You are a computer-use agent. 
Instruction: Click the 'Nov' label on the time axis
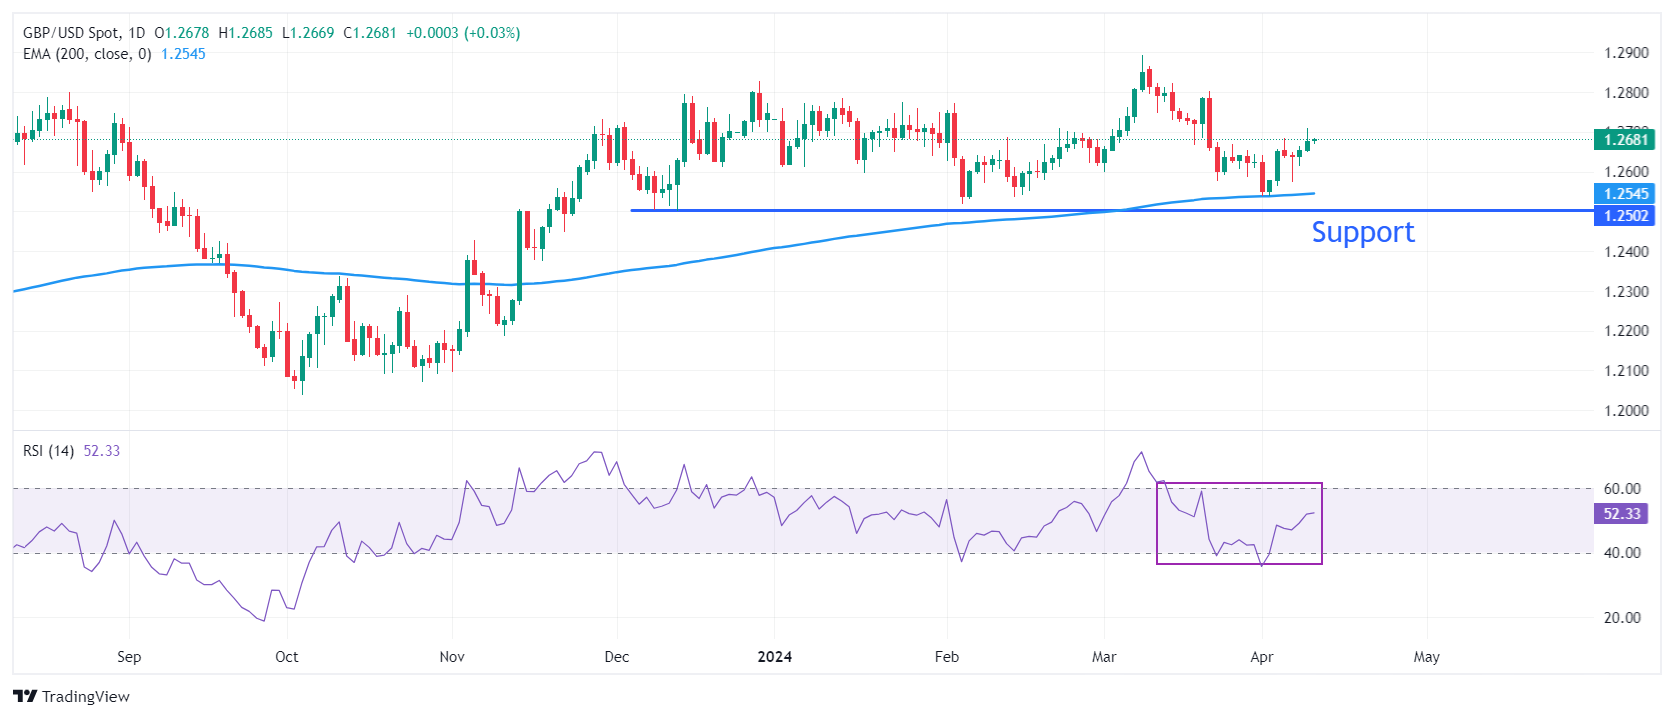(452, 657)
